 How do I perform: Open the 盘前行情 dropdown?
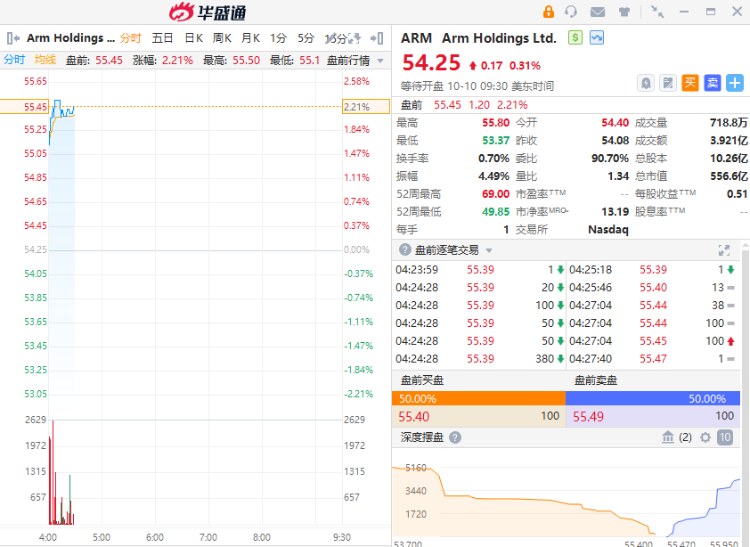(x=355, y=61)
